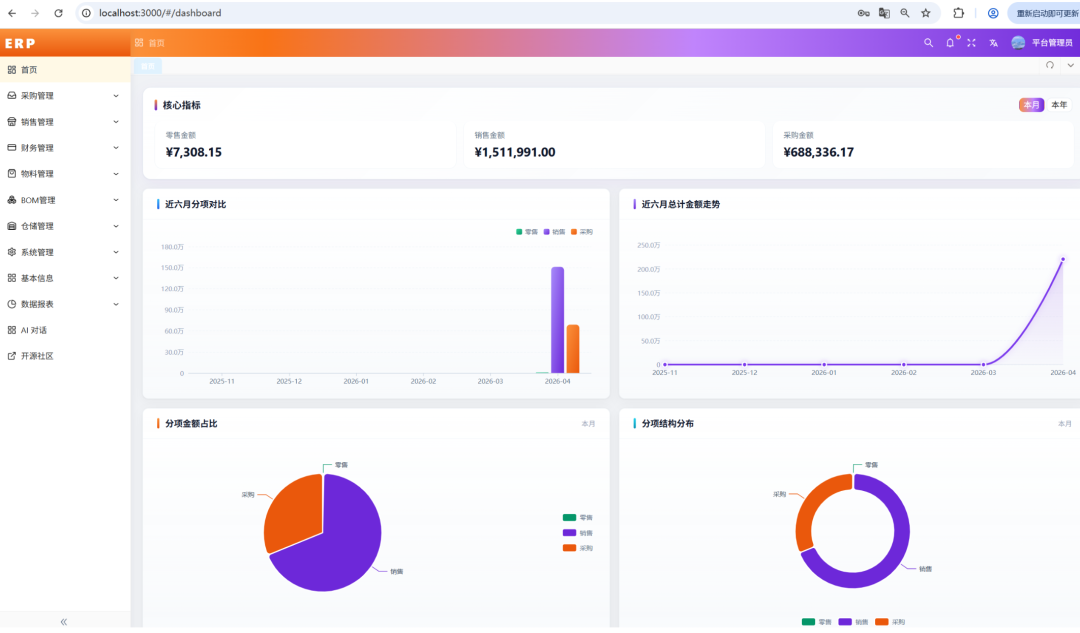Click the 财务管理 card icon
Viewport: 1080px width, 633px height.
(12, 147)
